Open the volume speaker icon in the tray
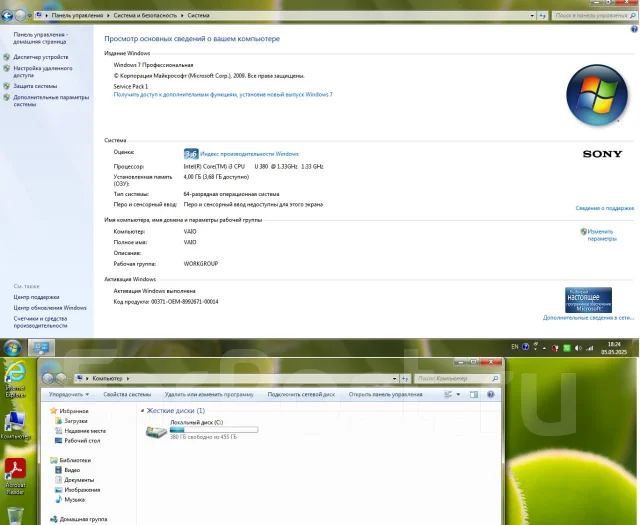640x525 pixels. tap(578, 348)
